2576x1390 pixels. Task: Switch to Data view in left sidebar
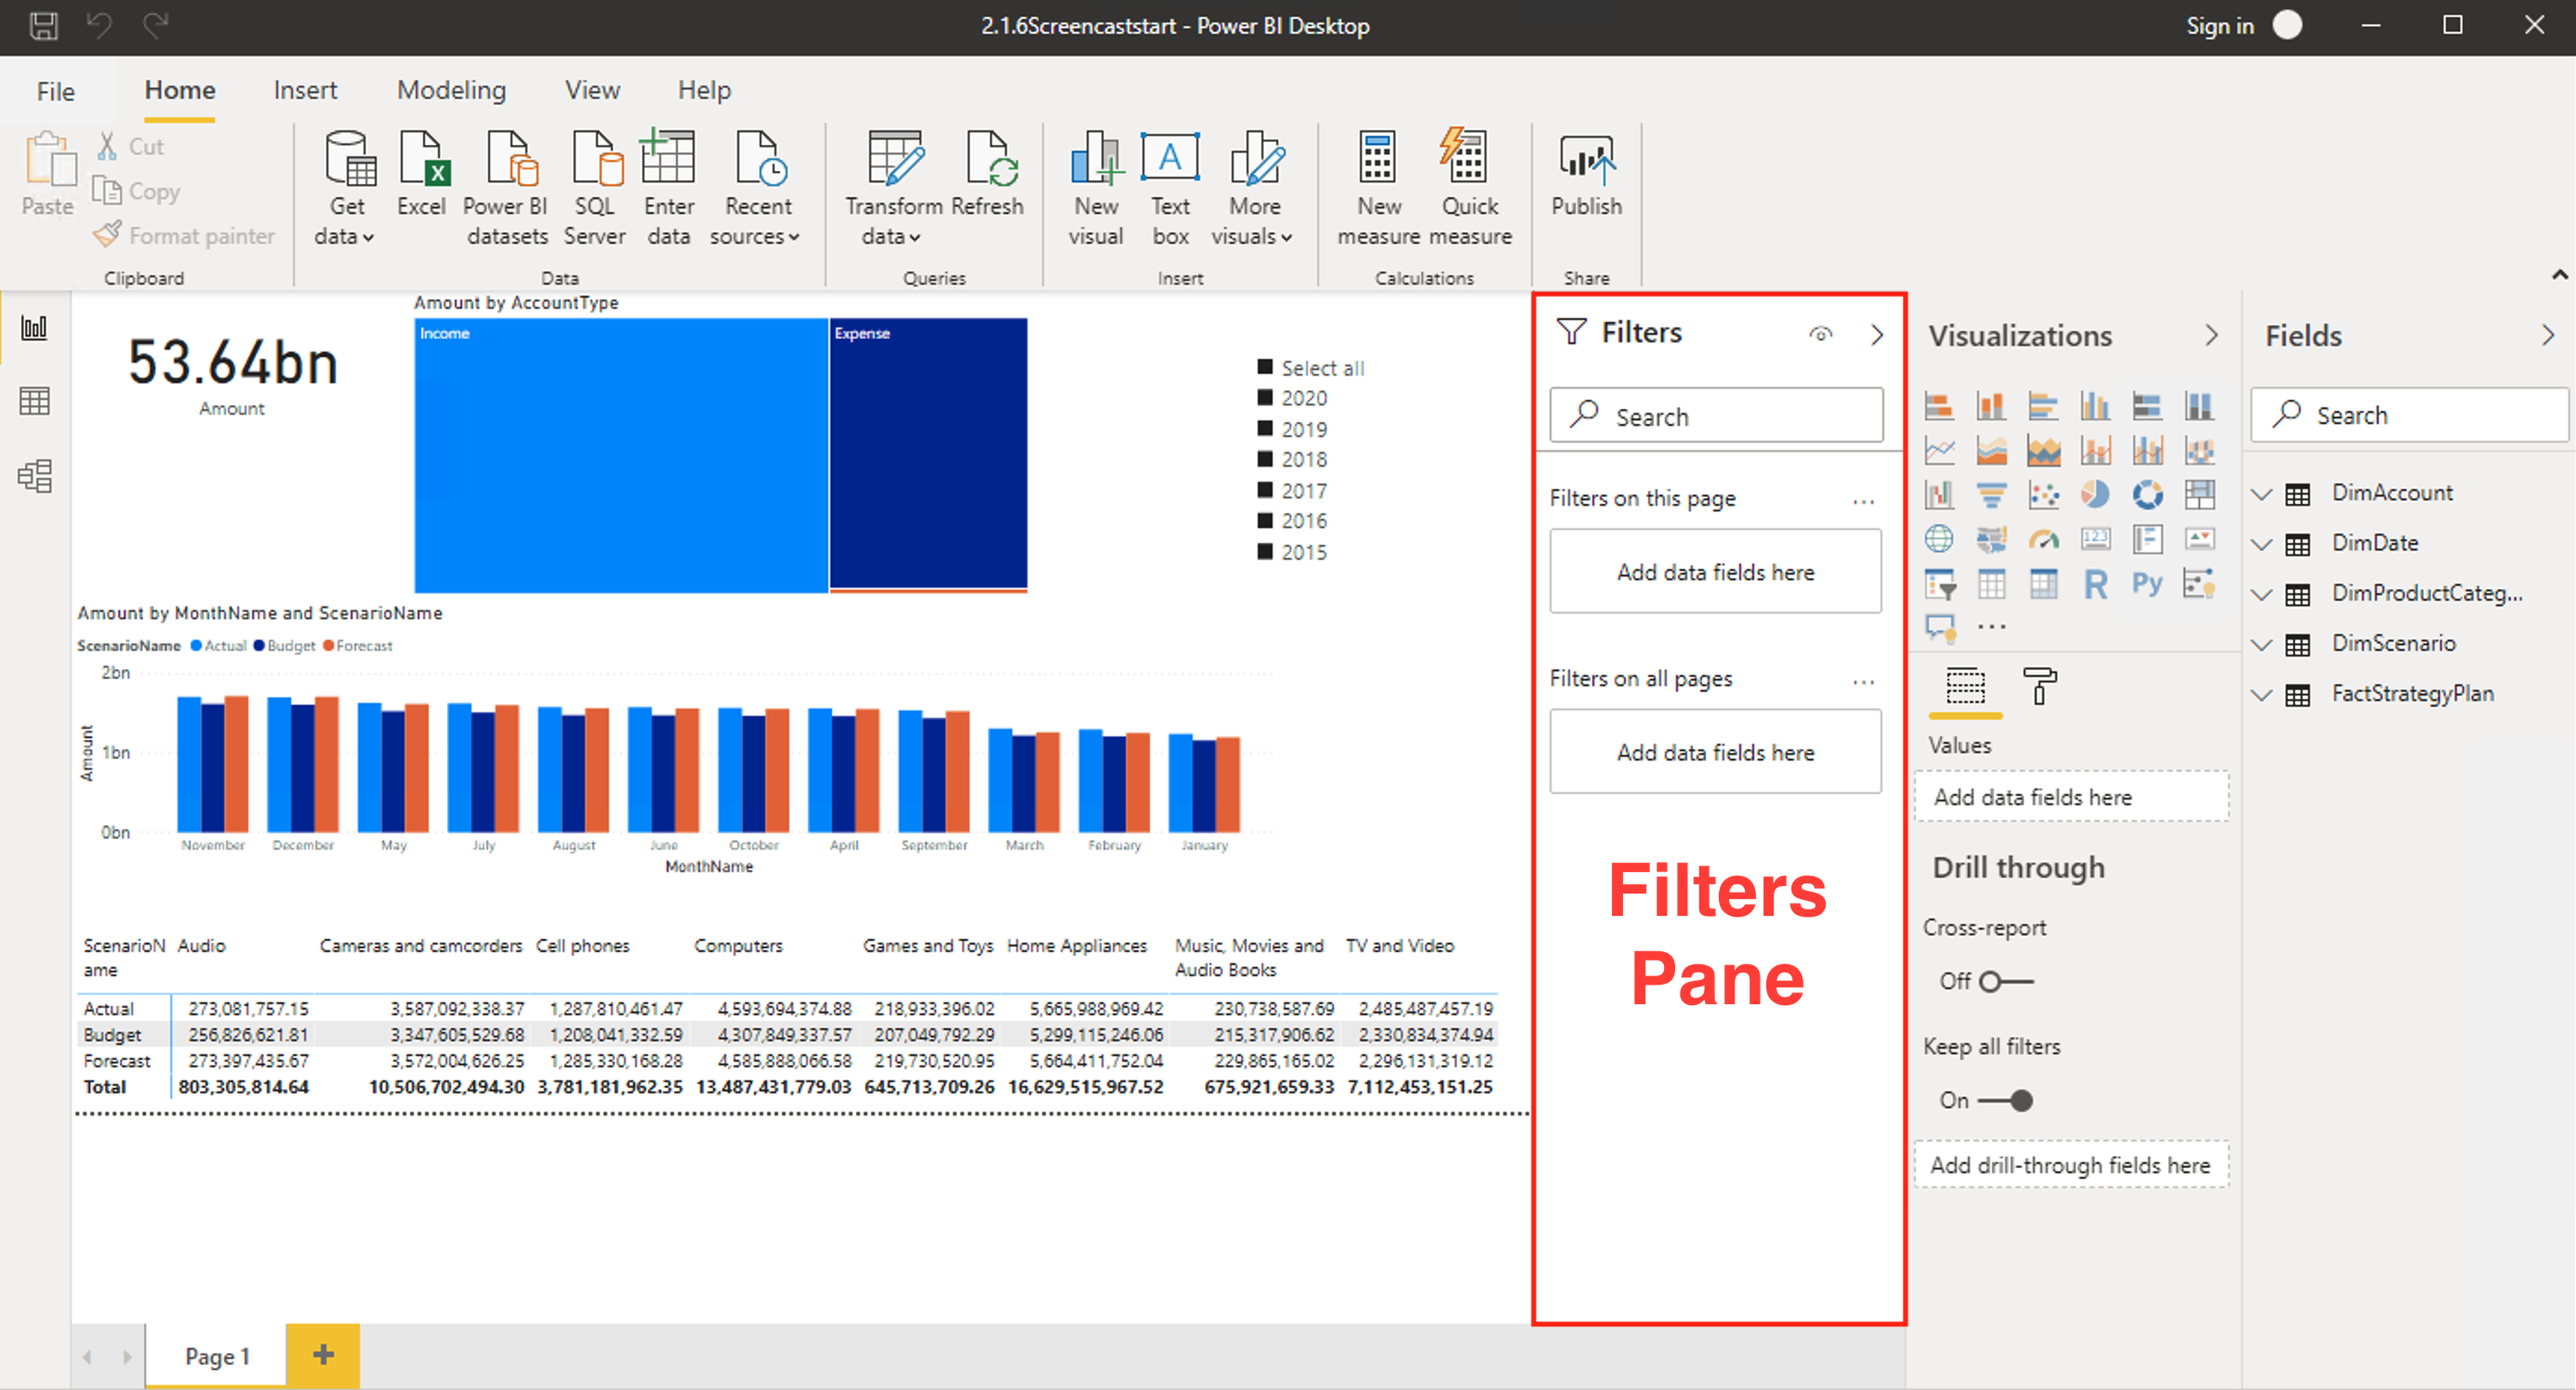[35, 402]
